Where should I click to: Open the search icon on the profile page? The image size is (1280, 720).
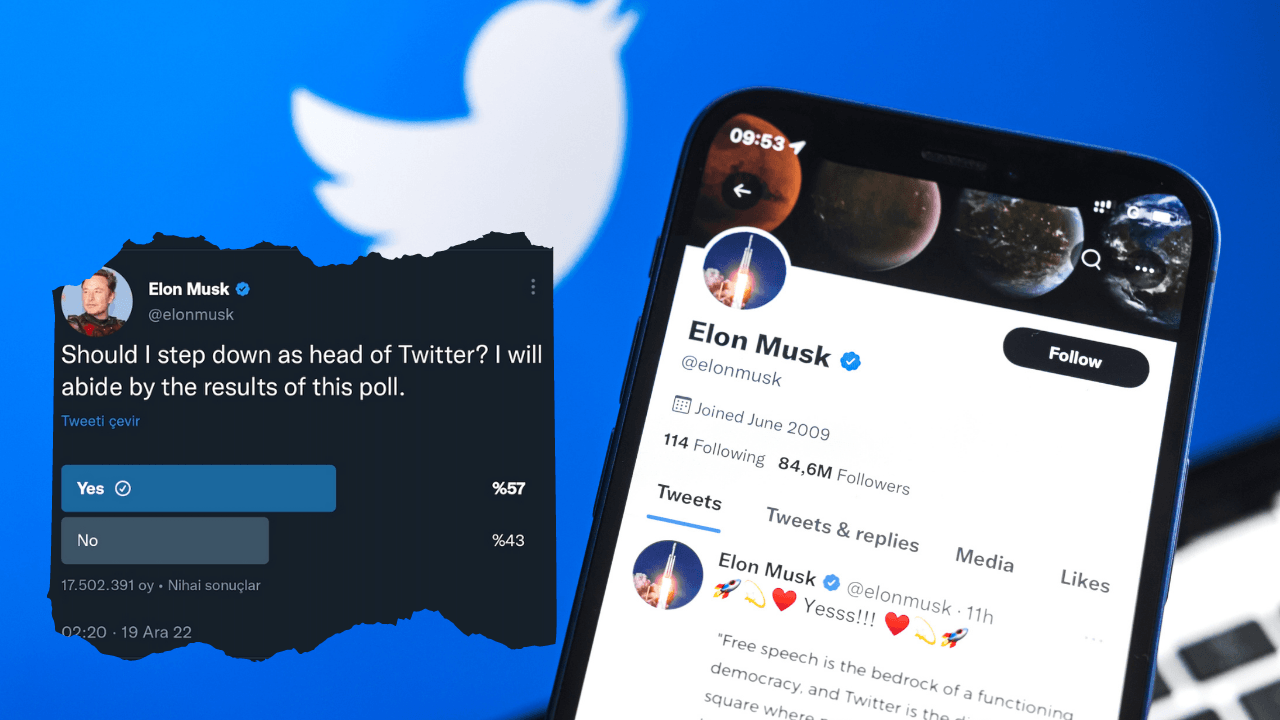coord(1091,259)
